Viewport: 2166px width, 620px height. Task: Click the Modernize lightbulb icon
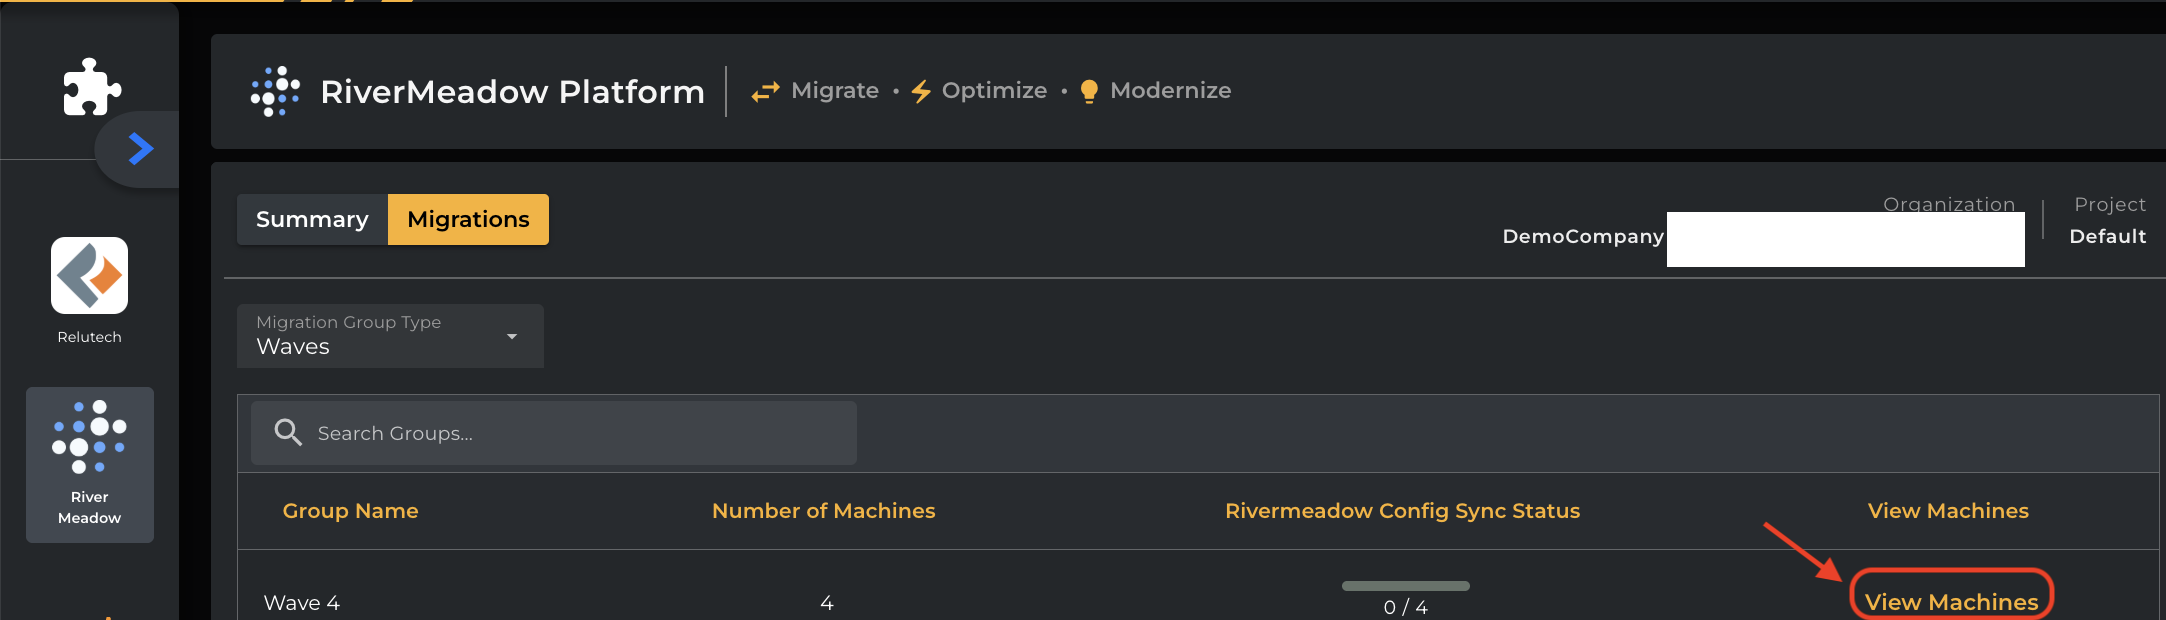1089,91
